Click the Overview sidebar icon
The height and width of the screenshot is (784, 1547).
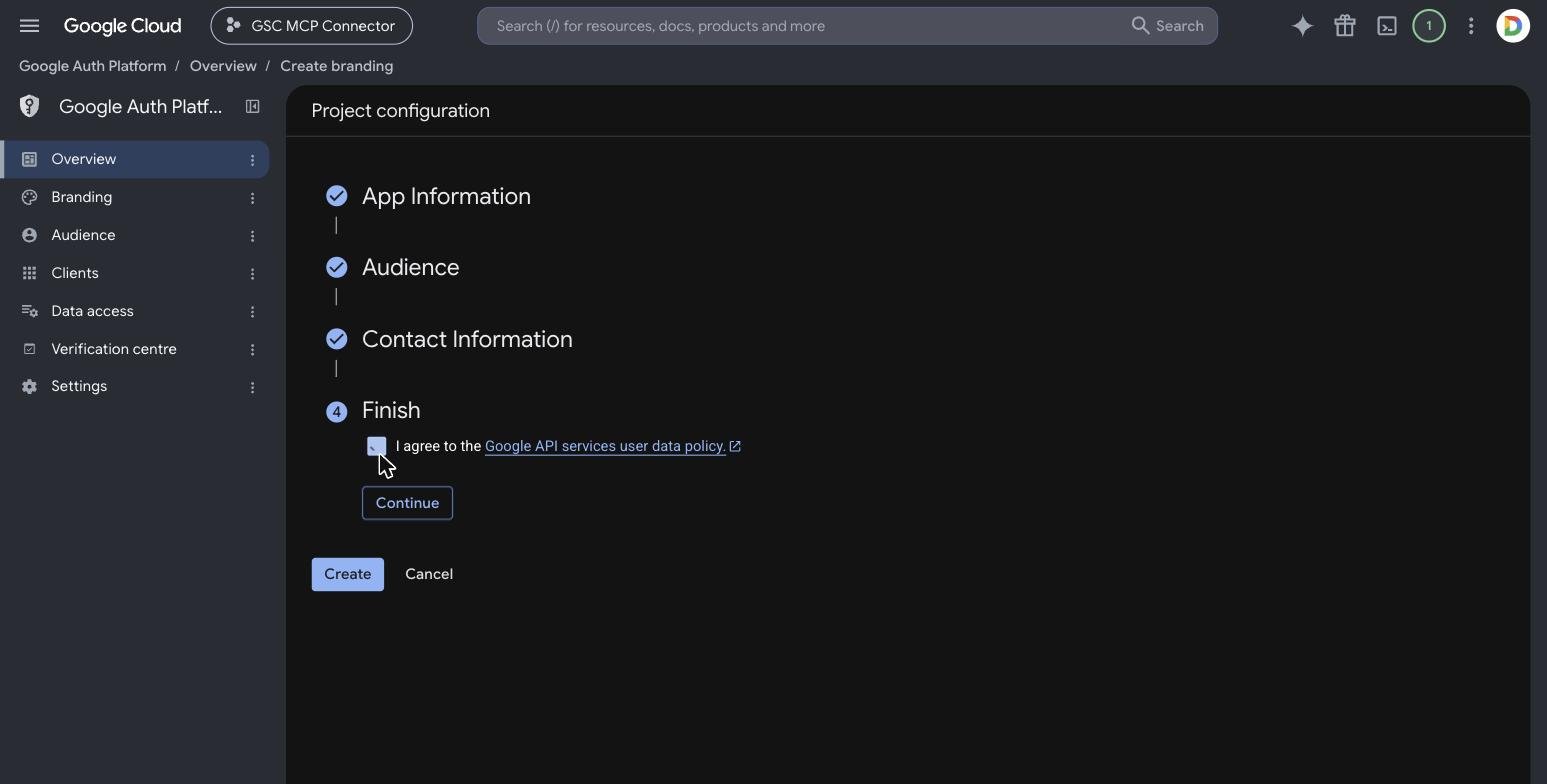[30, 159]
